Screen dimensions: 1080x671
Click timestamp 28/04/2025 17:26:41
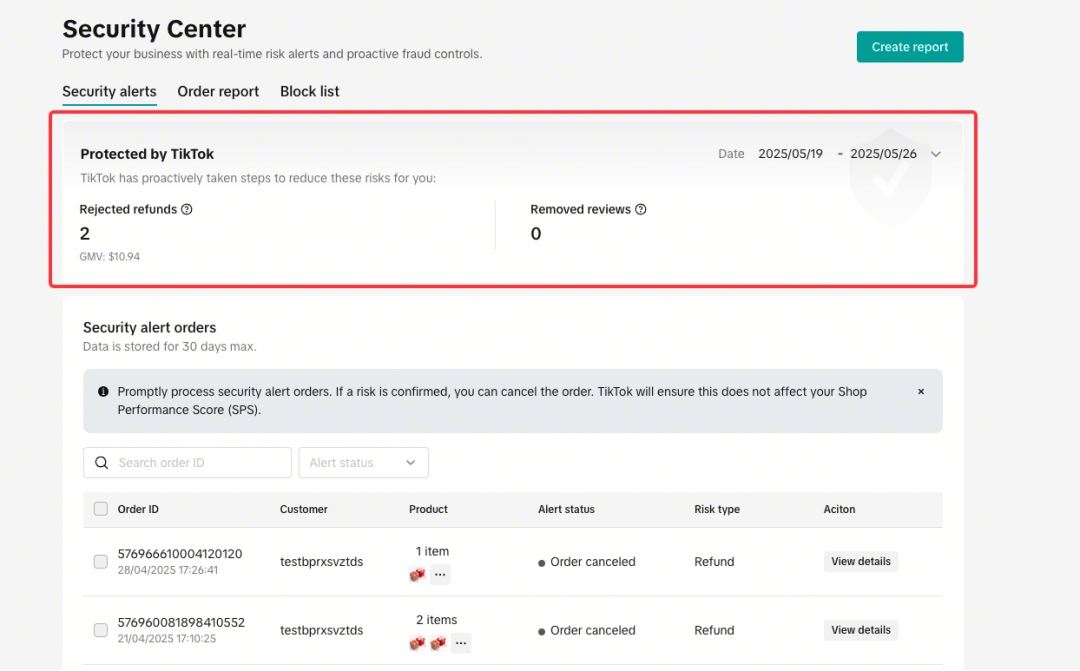[x=168, y=570]
